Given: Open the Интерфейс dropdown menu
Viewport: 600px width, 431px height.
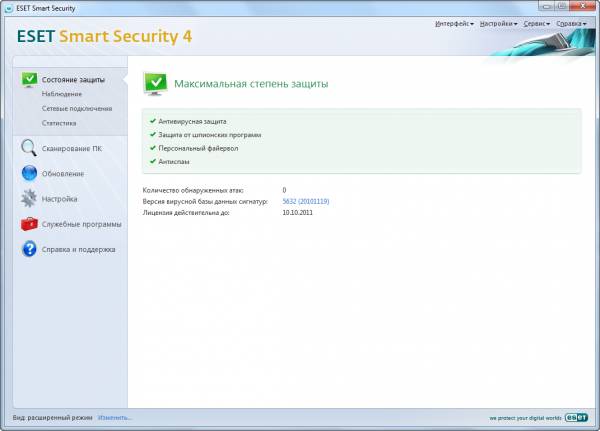Looking at the screenshot, I should pos(454,24).
